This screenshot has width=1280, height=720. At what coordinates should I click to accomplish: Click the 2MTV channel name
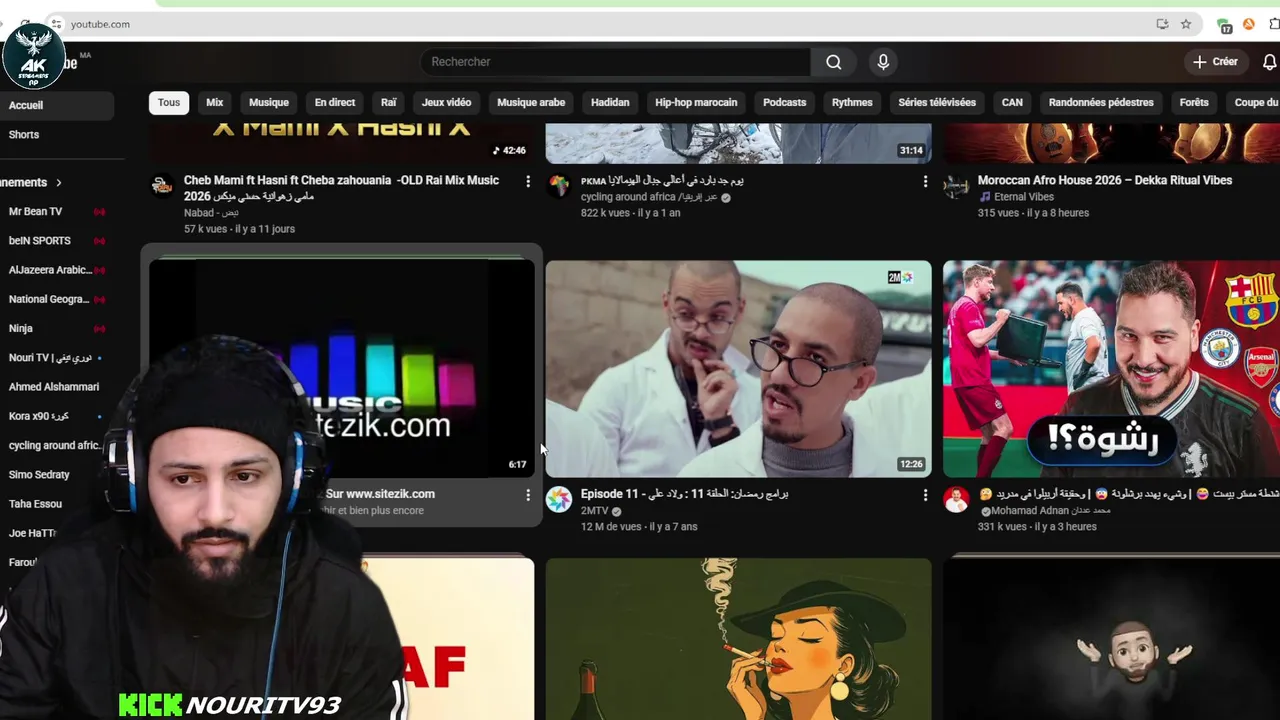[x=595, y=511]
